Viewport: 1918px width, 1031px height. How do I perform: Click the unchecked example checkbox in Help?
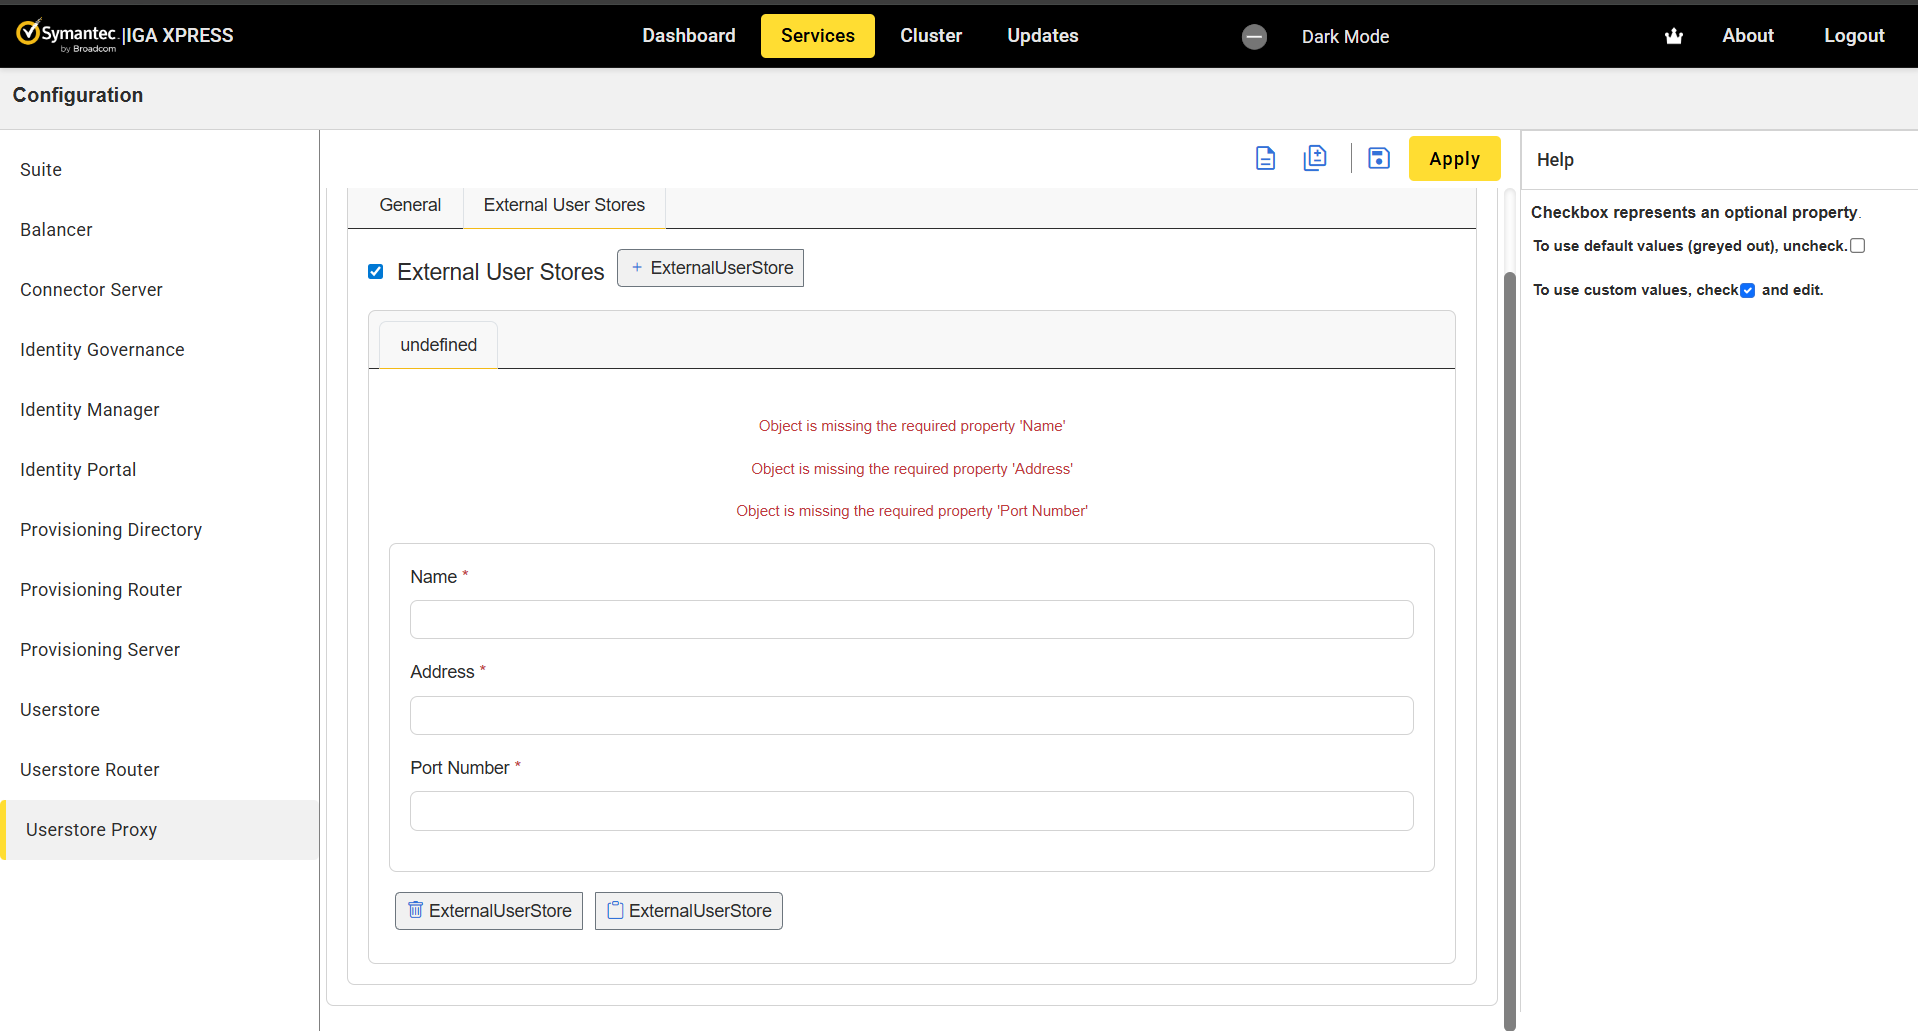click(1857, 246)
